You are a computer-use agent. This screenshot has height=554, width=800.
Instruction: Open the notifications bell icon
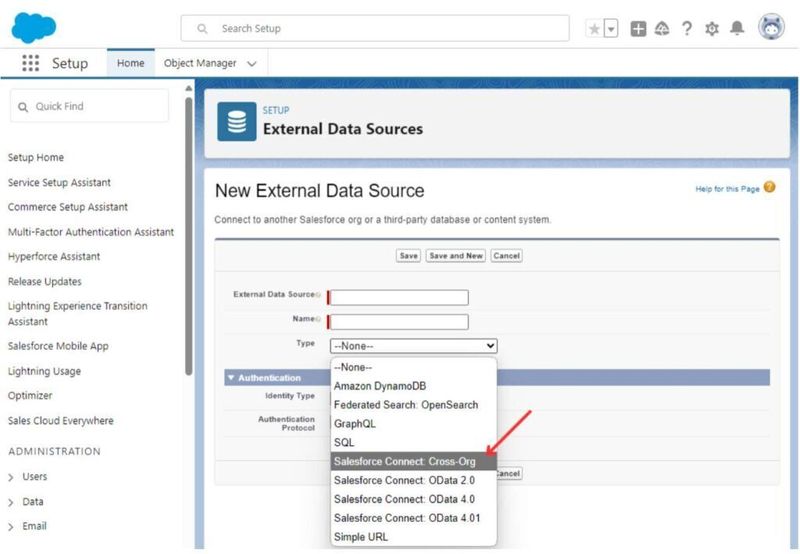click(737, 28)
